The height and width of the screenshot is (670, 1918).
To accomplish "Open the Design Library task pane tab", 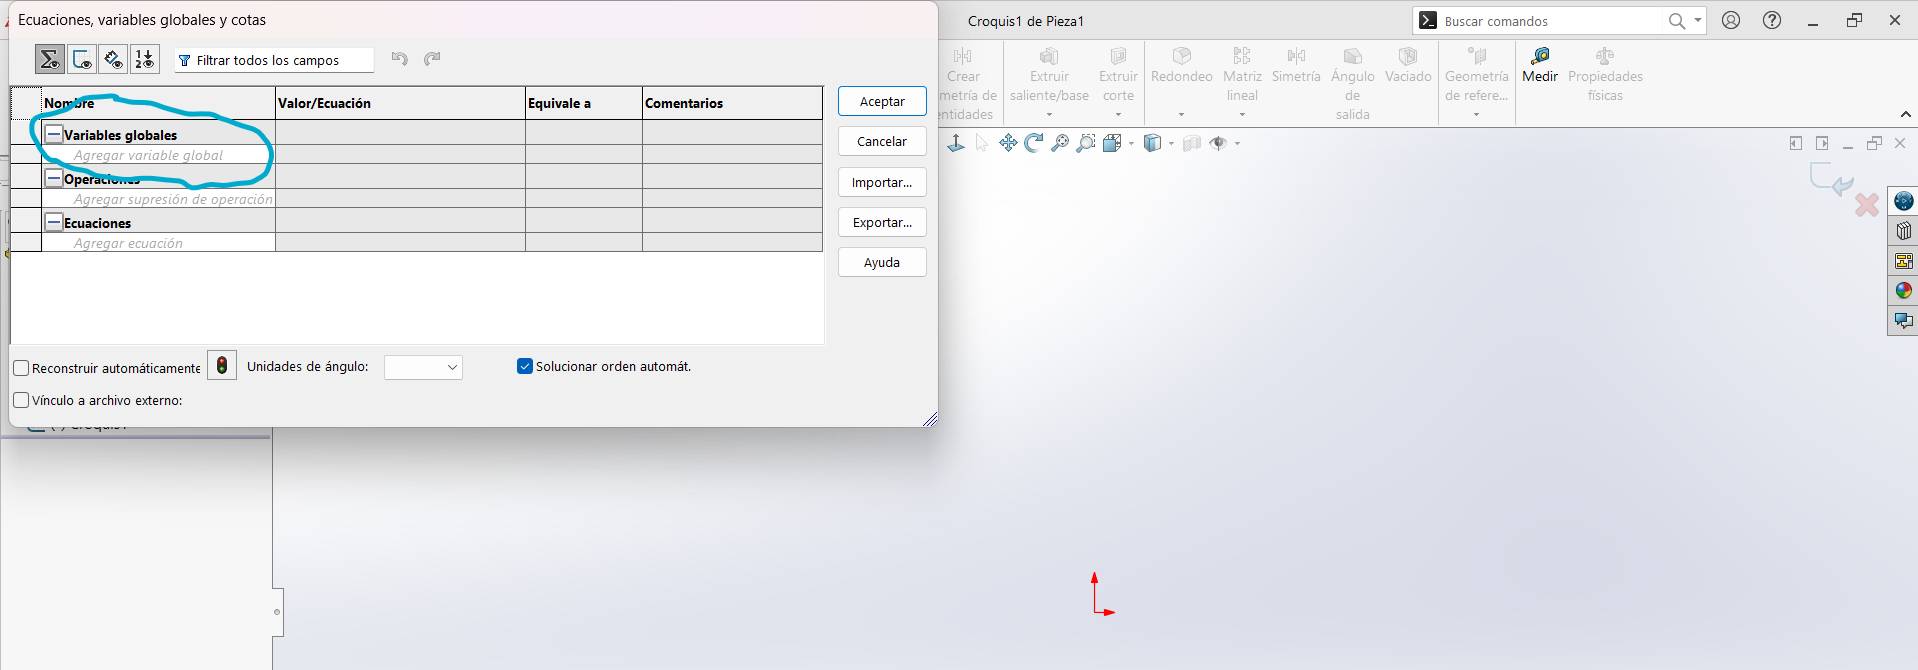I will 1903,231.
